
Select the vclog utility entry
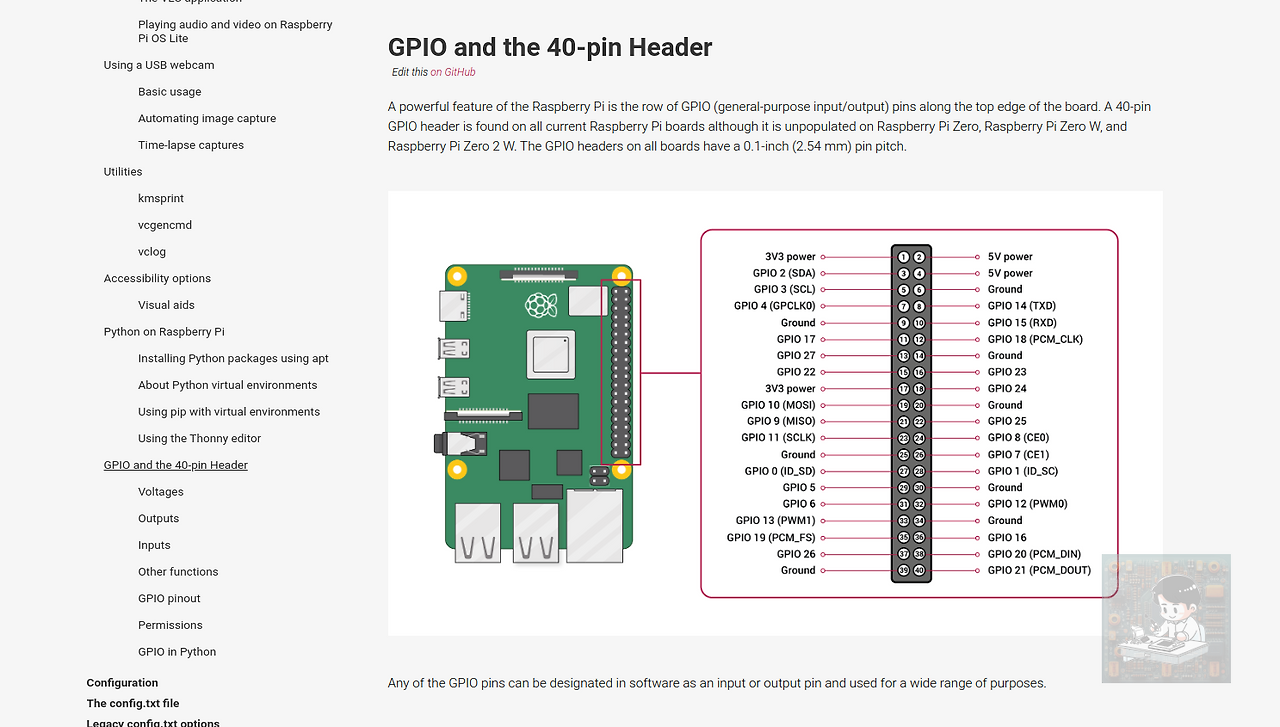point(152,251)
